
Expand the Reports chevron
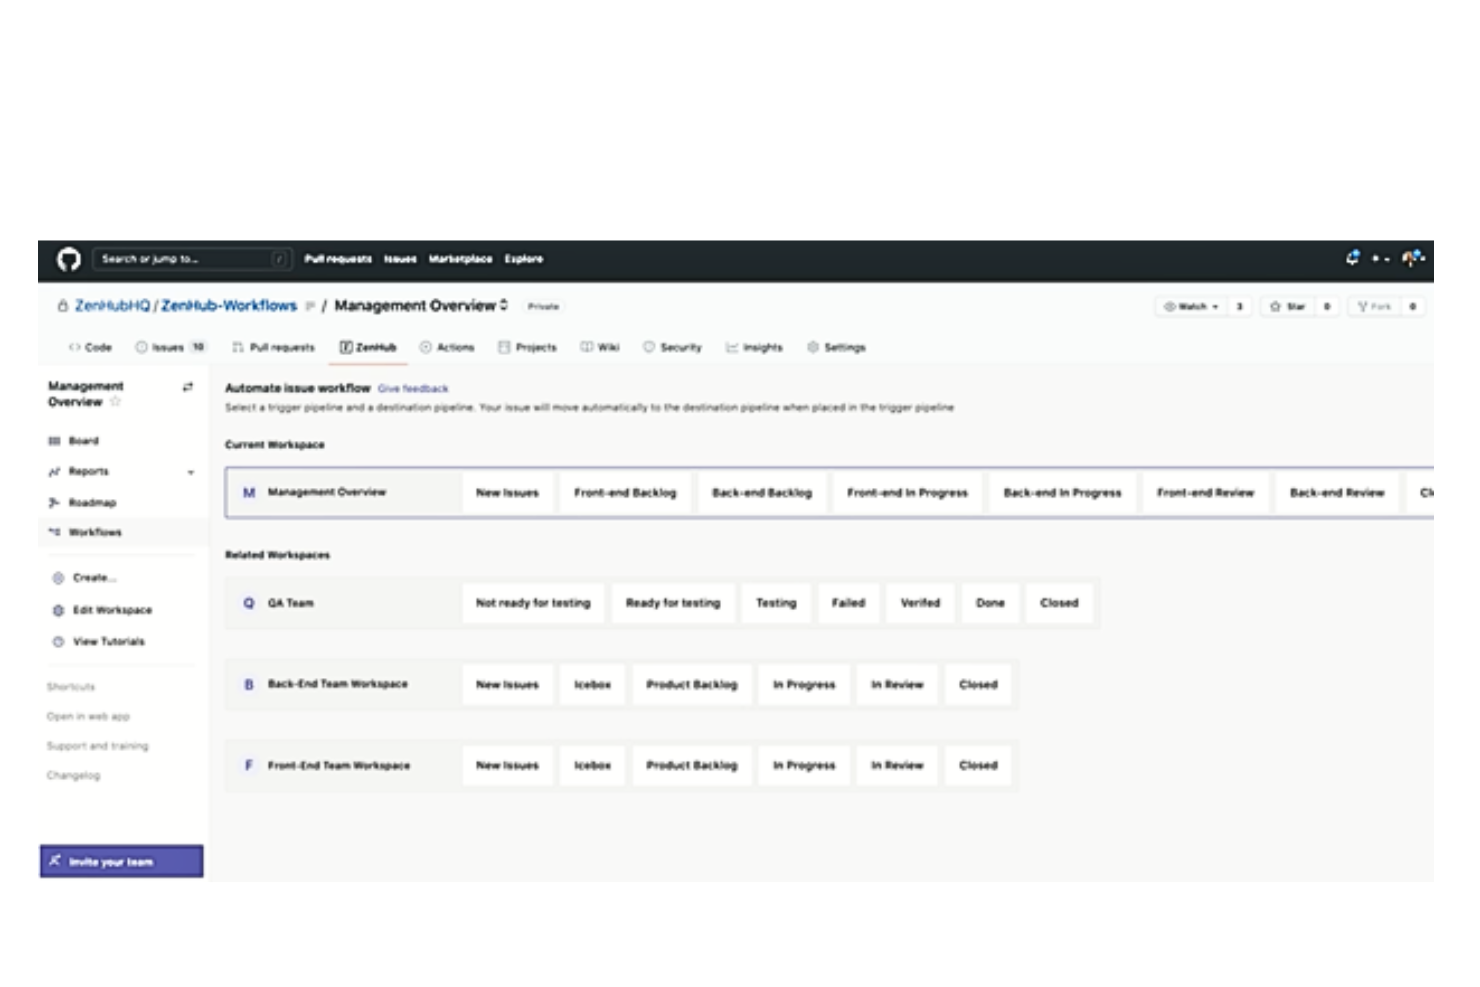190,473
